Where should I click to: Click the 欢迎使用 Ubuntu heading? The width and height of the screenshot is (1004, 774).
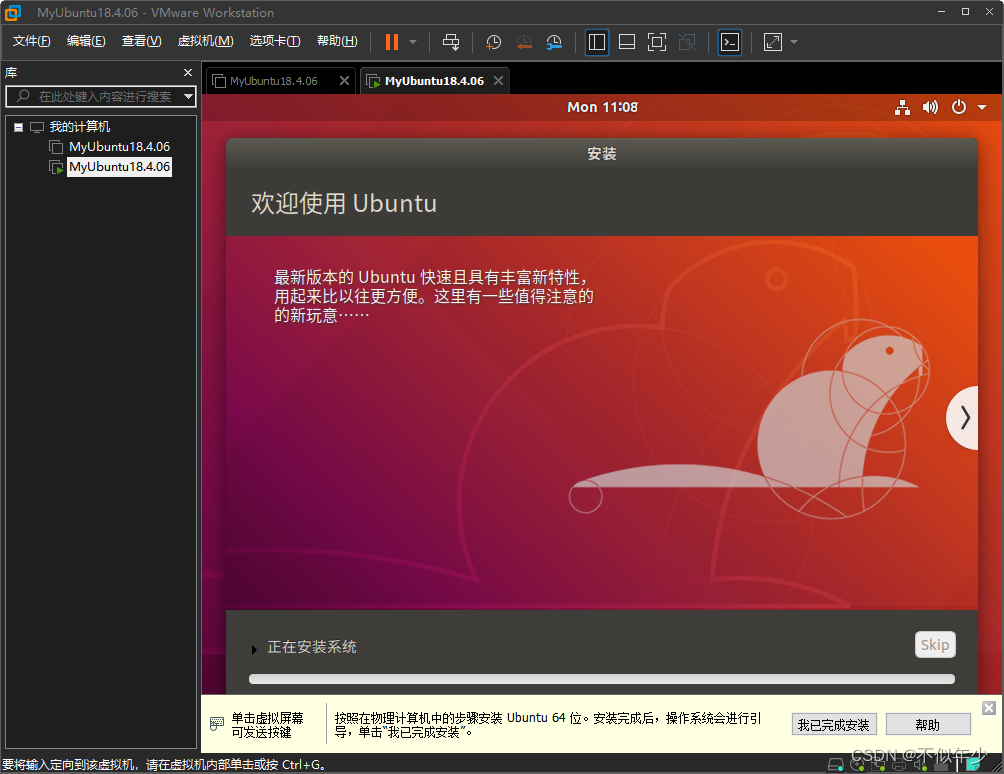pos(344,203)
